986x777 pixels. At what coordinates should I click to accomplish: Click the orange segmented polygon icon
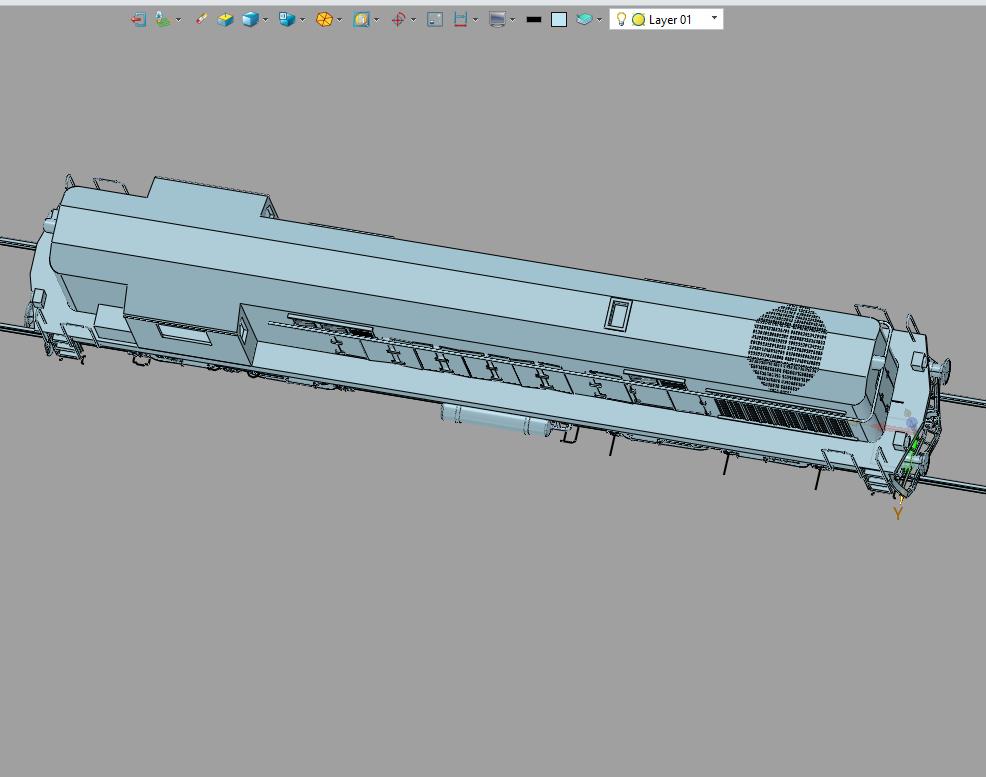(x=324, y=19)
